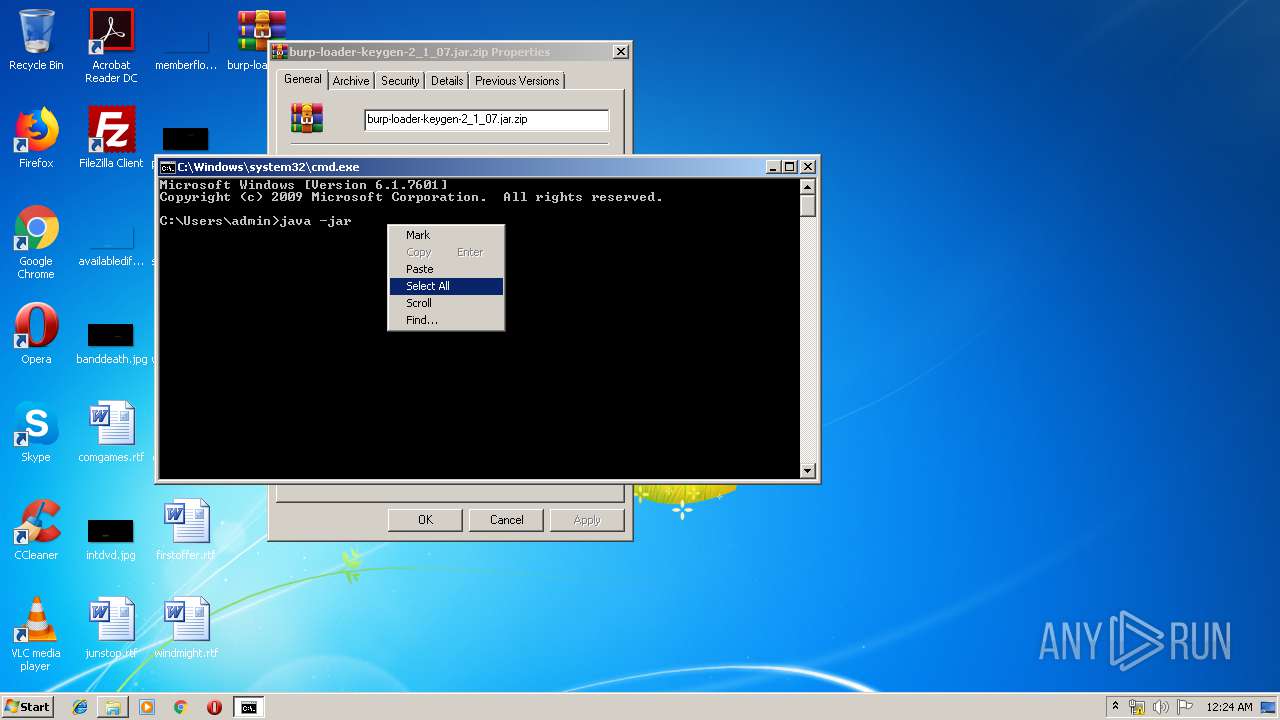Open Windows Explorer from taskbar
The height and width of the screenshot is (720, 1280).
pyautogui.click(x=113, y=707)
